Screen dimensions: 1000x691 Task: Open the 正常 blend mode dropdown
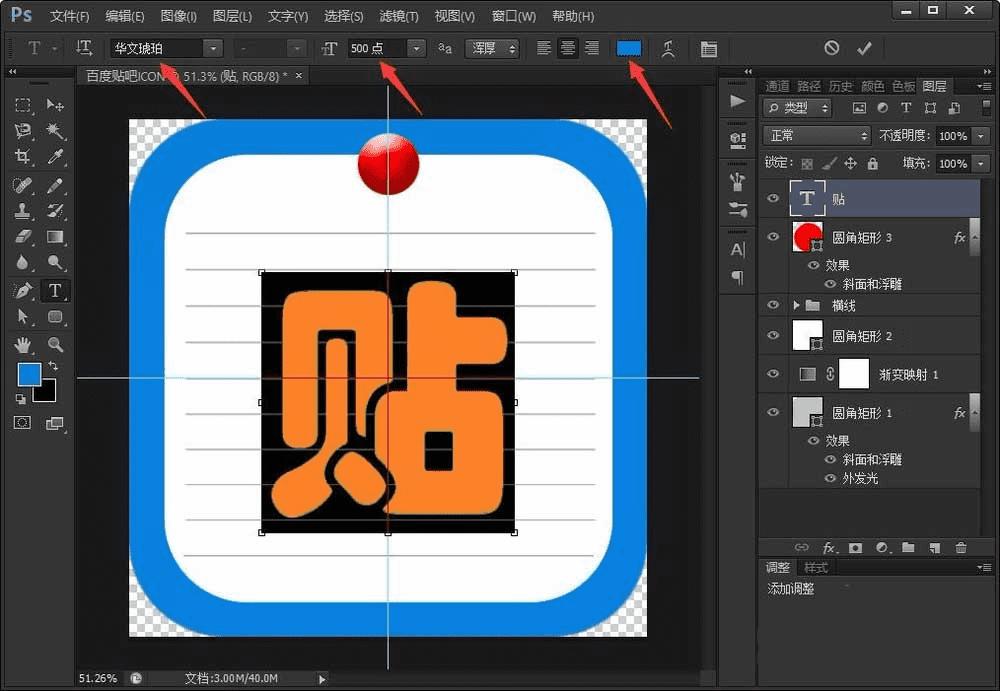click(817, 136)
